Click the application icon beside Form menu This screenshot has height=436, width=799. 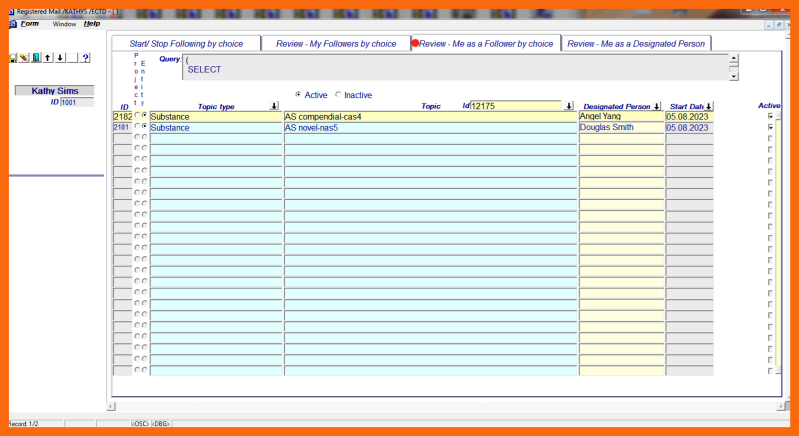pyautogui.click(x=13, y=24)
